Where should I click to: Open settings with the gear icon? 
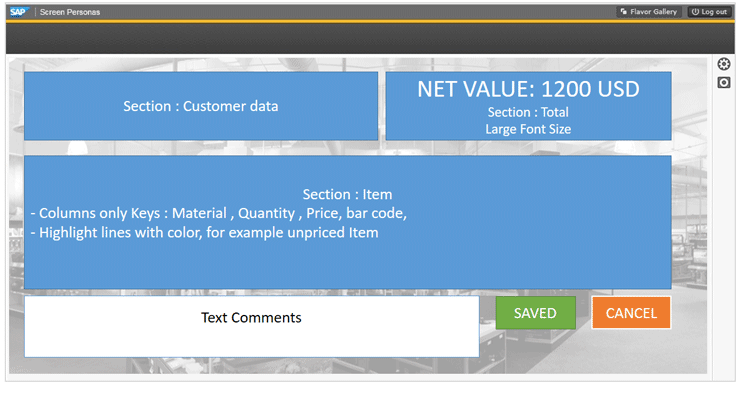tap(724, 64)
